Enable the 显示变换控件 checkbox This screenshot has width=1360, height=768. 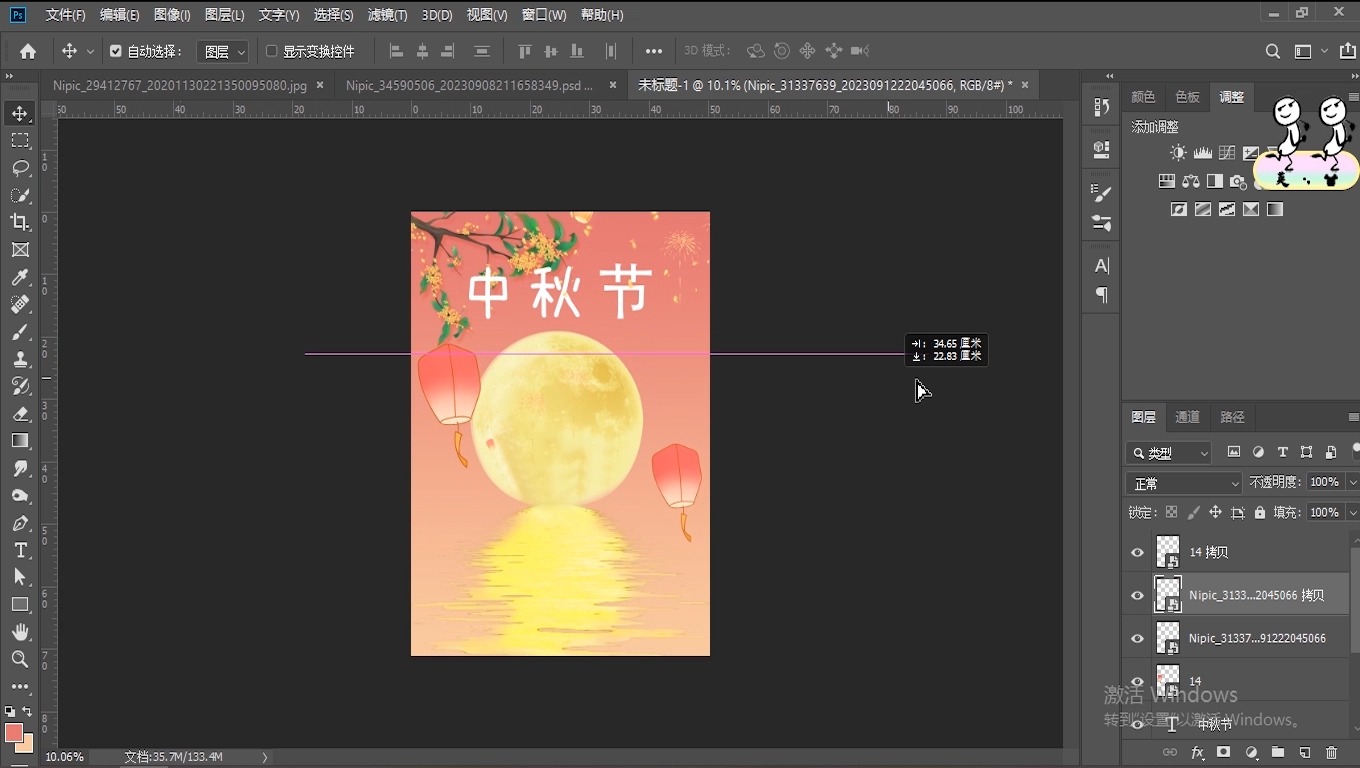coord(271,51)
